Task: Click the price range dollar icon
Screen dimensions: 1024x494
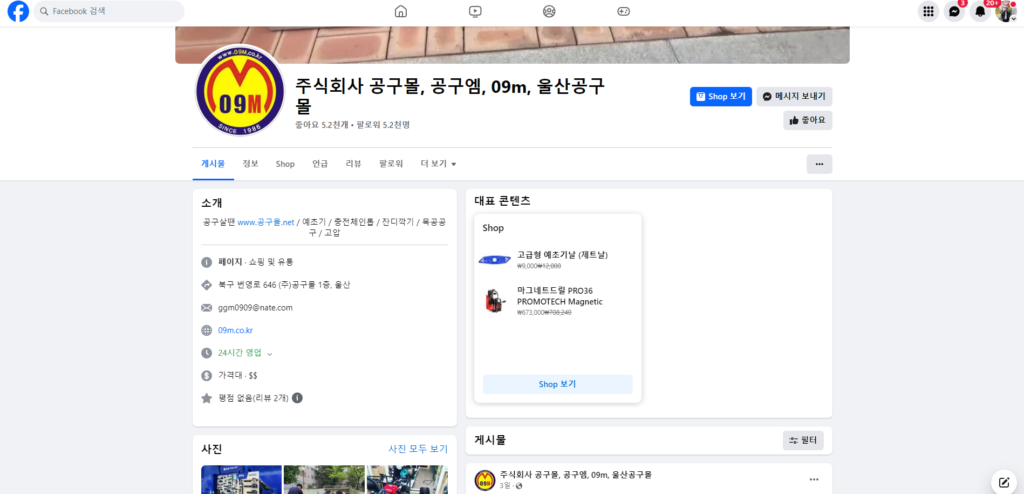Action: pos(206,376)
